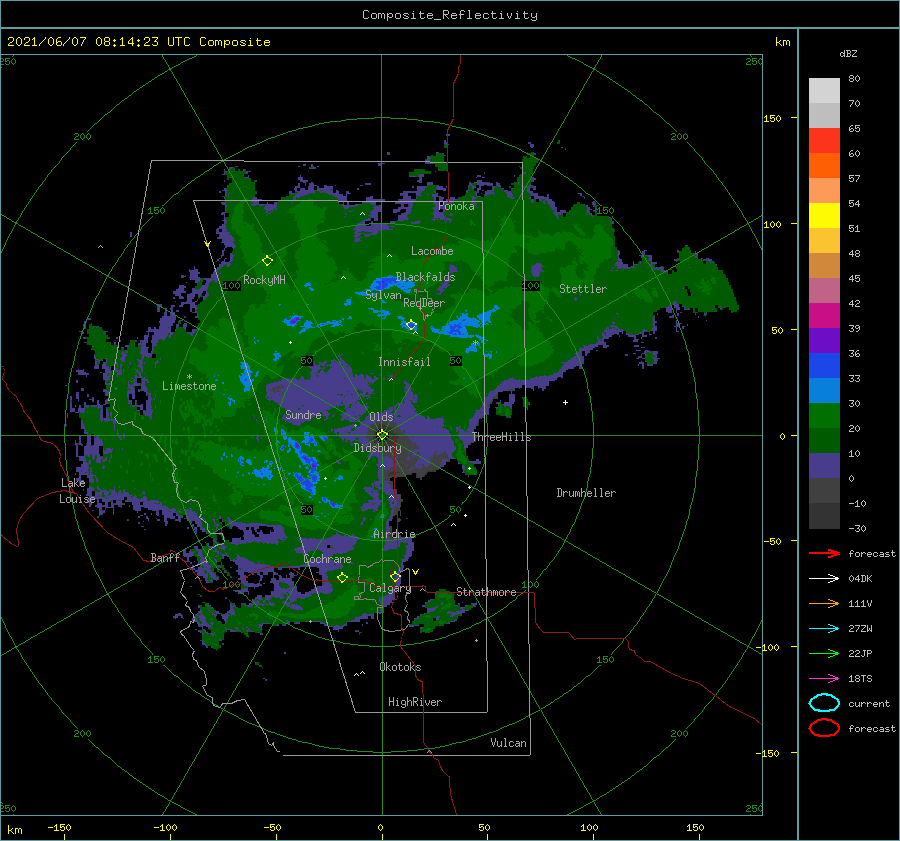The height and width of the screenshot is (841, 900).
Task: Click the yellow diamond marker above Calgary
Action: [x=395, y=576]
